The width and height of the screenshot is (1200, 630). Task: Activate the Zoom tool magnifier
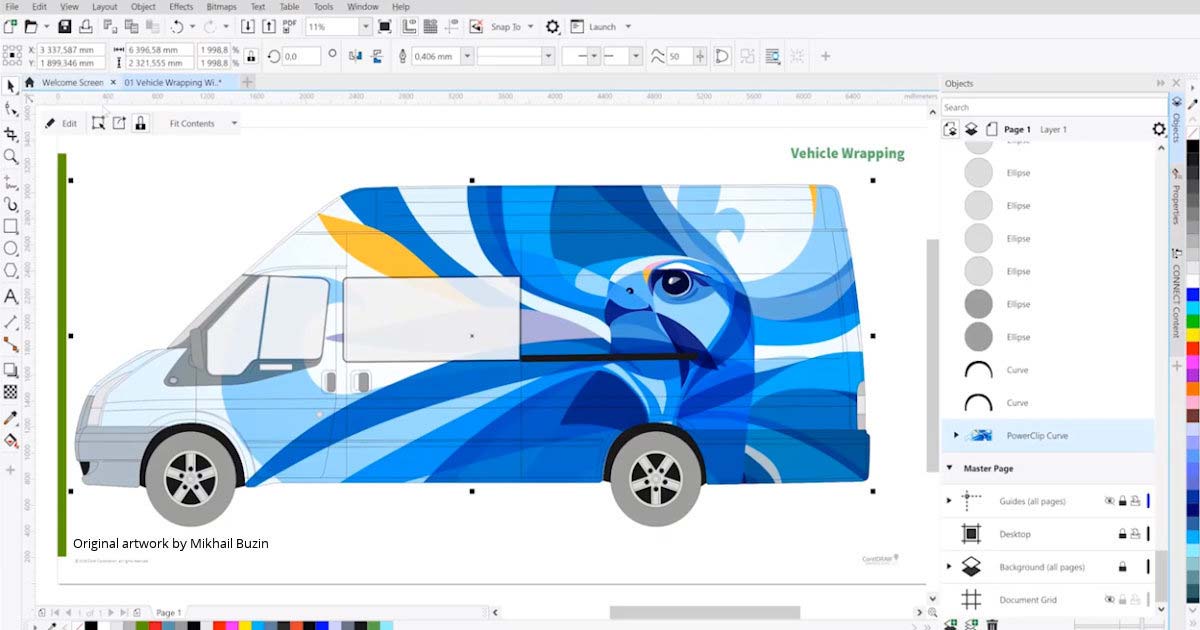11,157
